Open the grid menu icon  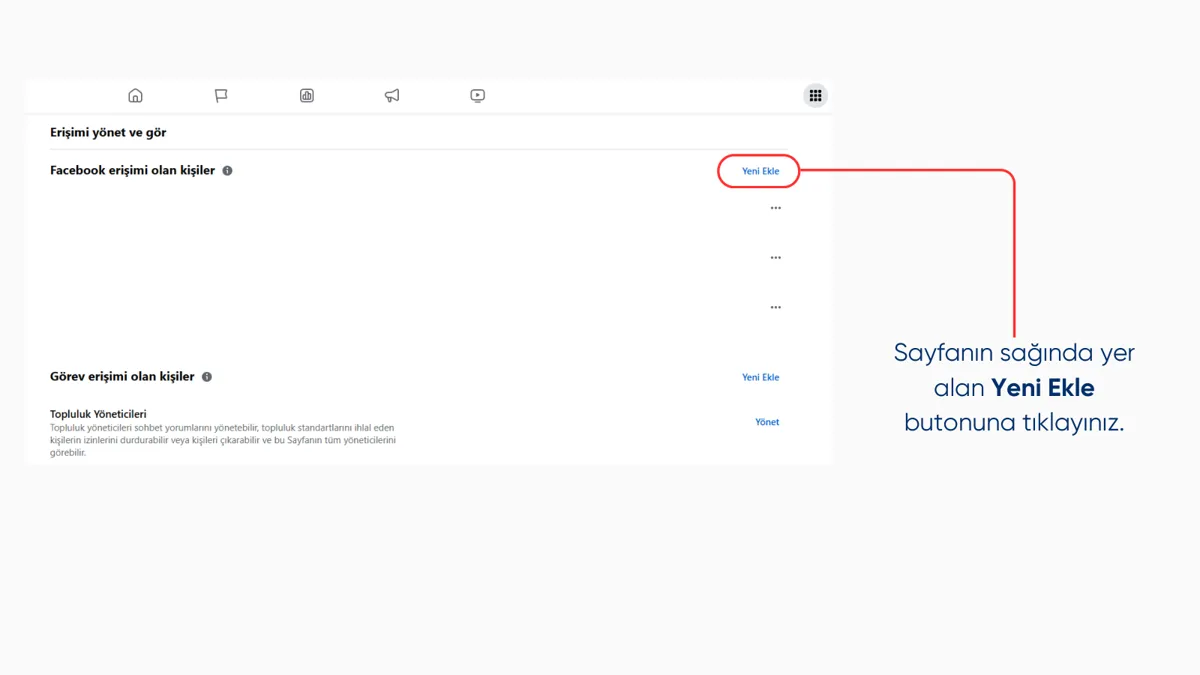click(816, 96)
